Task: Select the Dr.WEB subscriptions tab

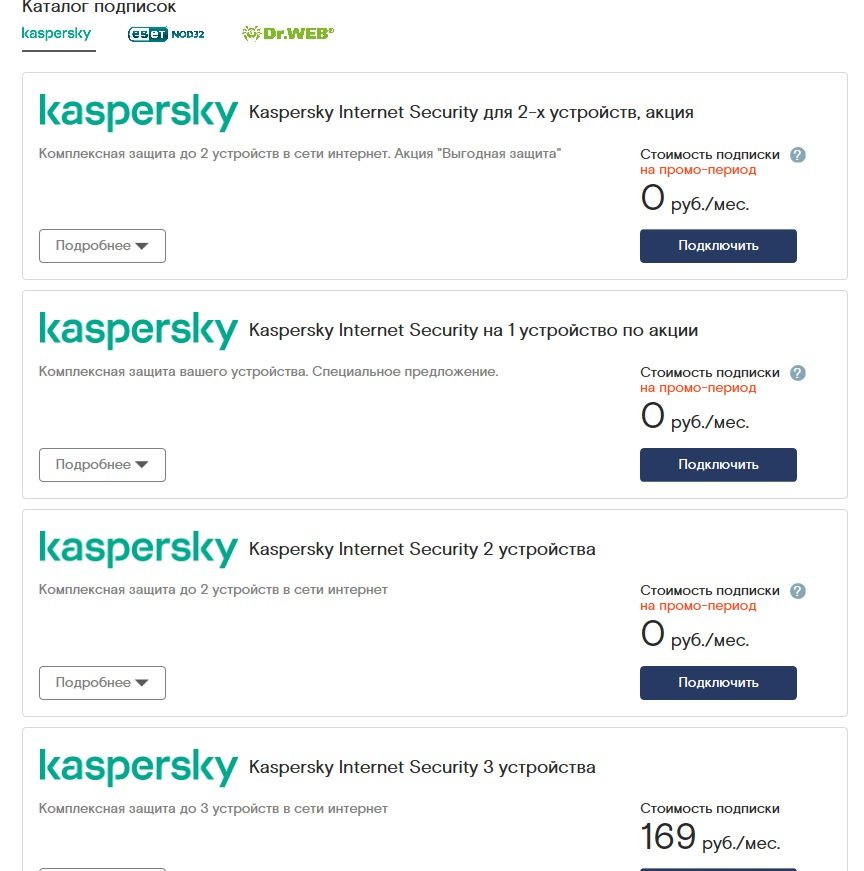Action: [x=288, y=34]
